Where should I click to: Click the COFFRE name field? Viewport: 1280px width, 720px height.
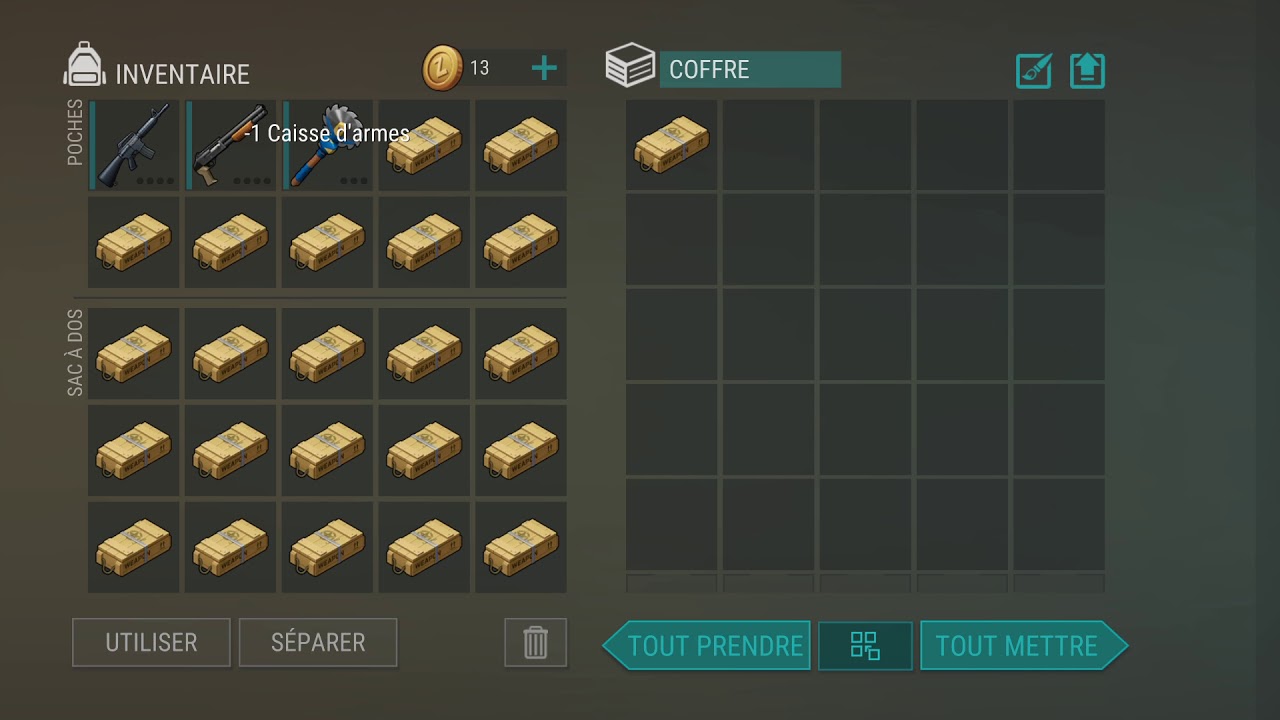pyautogui.click(x=750, y=70)
